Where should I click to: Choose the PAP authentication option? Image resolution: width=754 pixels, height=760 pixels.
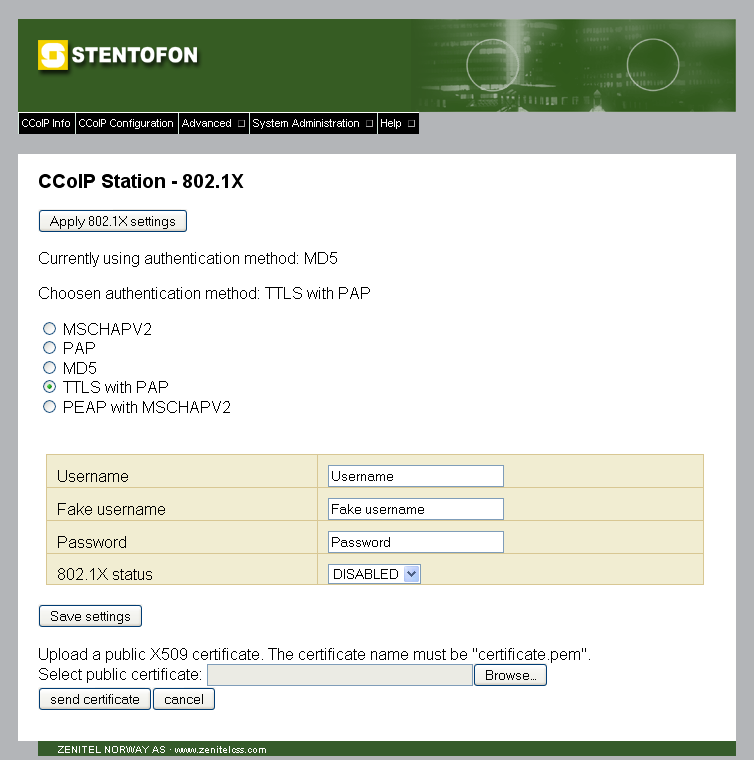[49, 348]
